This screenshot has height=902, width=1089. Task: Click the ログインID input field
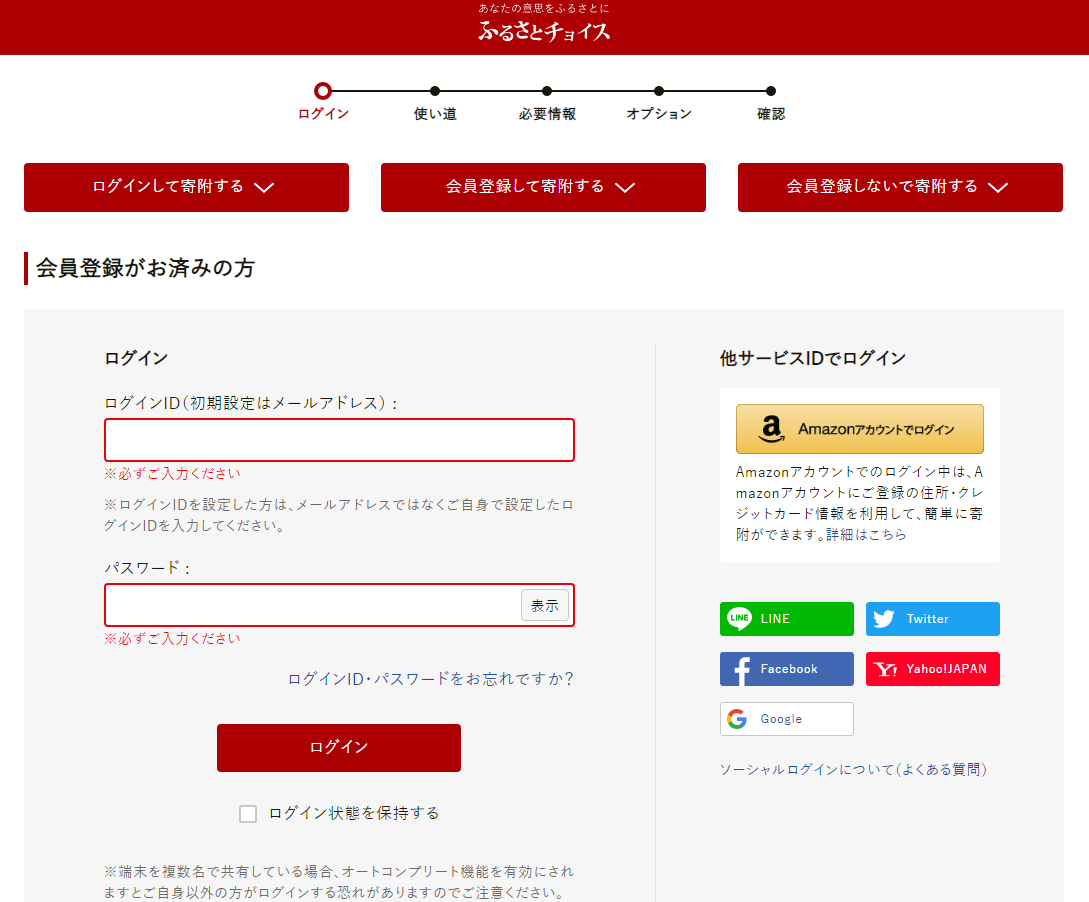pos(339,440)
